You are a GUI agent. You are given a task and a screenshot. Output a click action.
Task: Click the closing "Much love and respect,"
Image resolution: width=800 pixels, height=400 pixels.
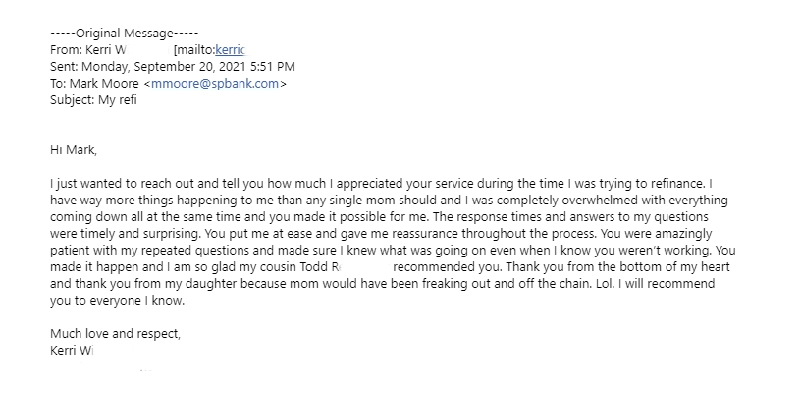115,333
